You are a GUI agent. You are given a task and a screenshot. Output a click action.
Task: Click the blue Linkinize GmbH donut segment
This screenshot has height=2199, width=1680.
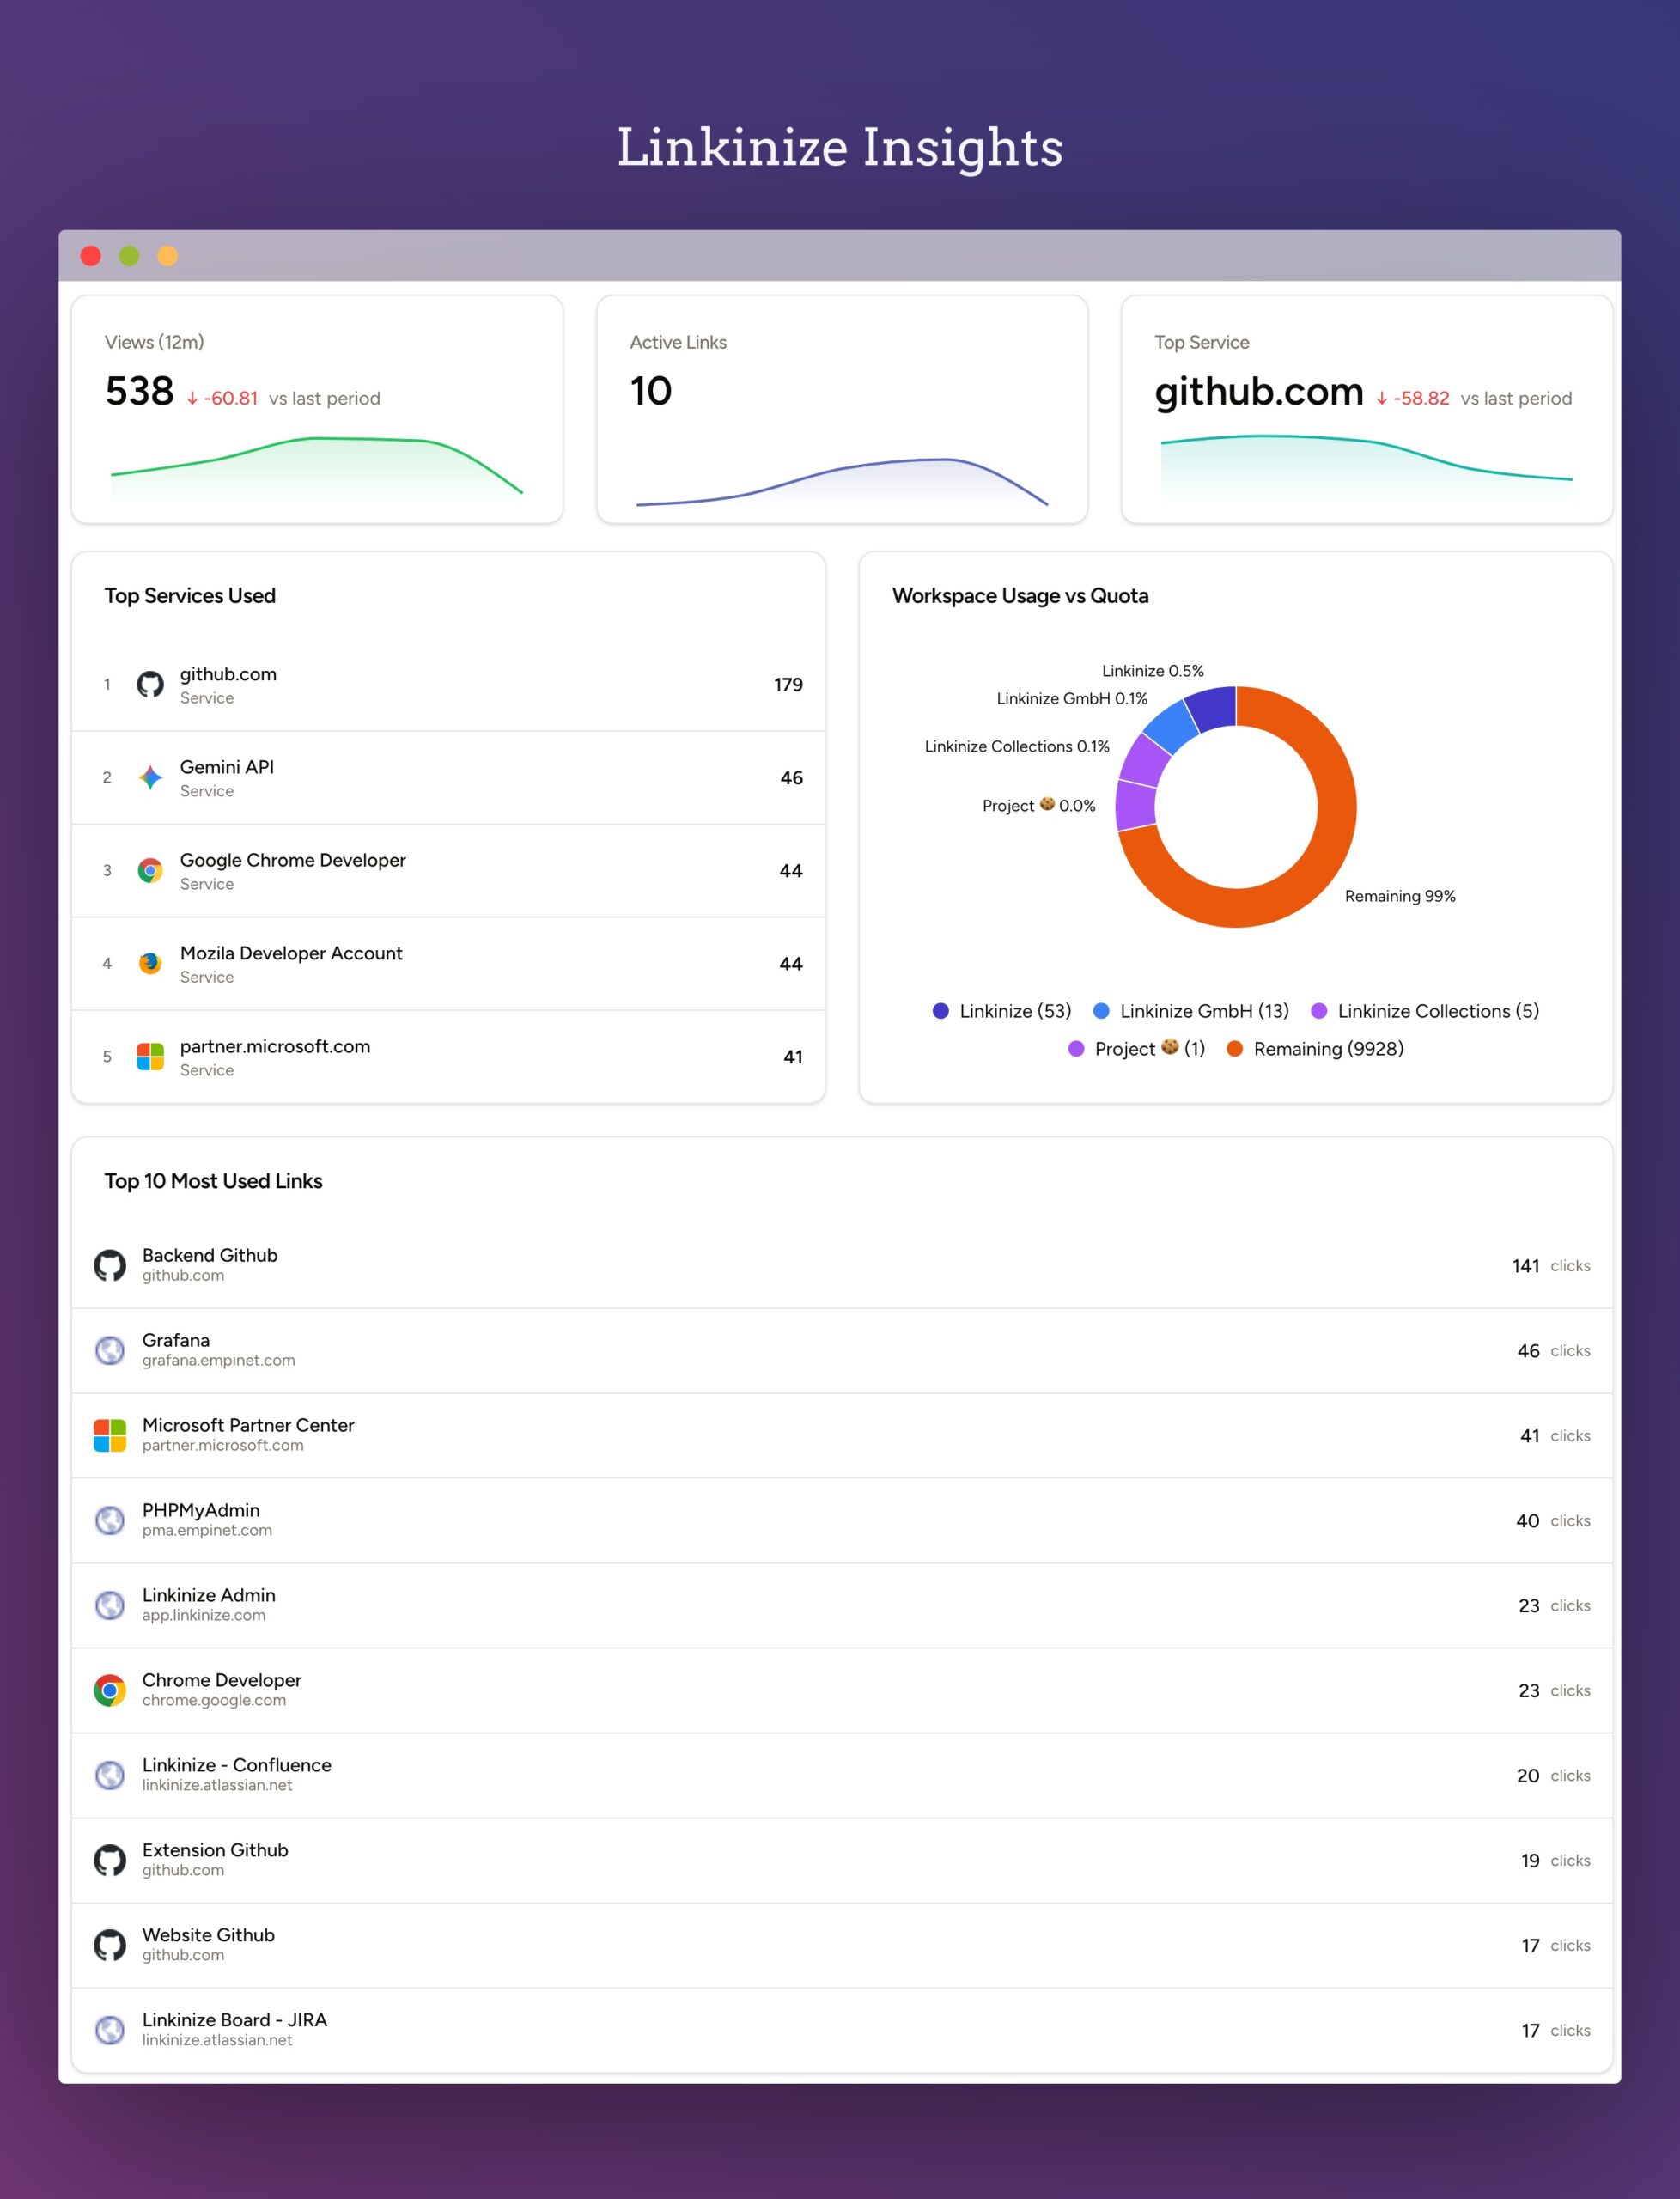[1170, 727]
